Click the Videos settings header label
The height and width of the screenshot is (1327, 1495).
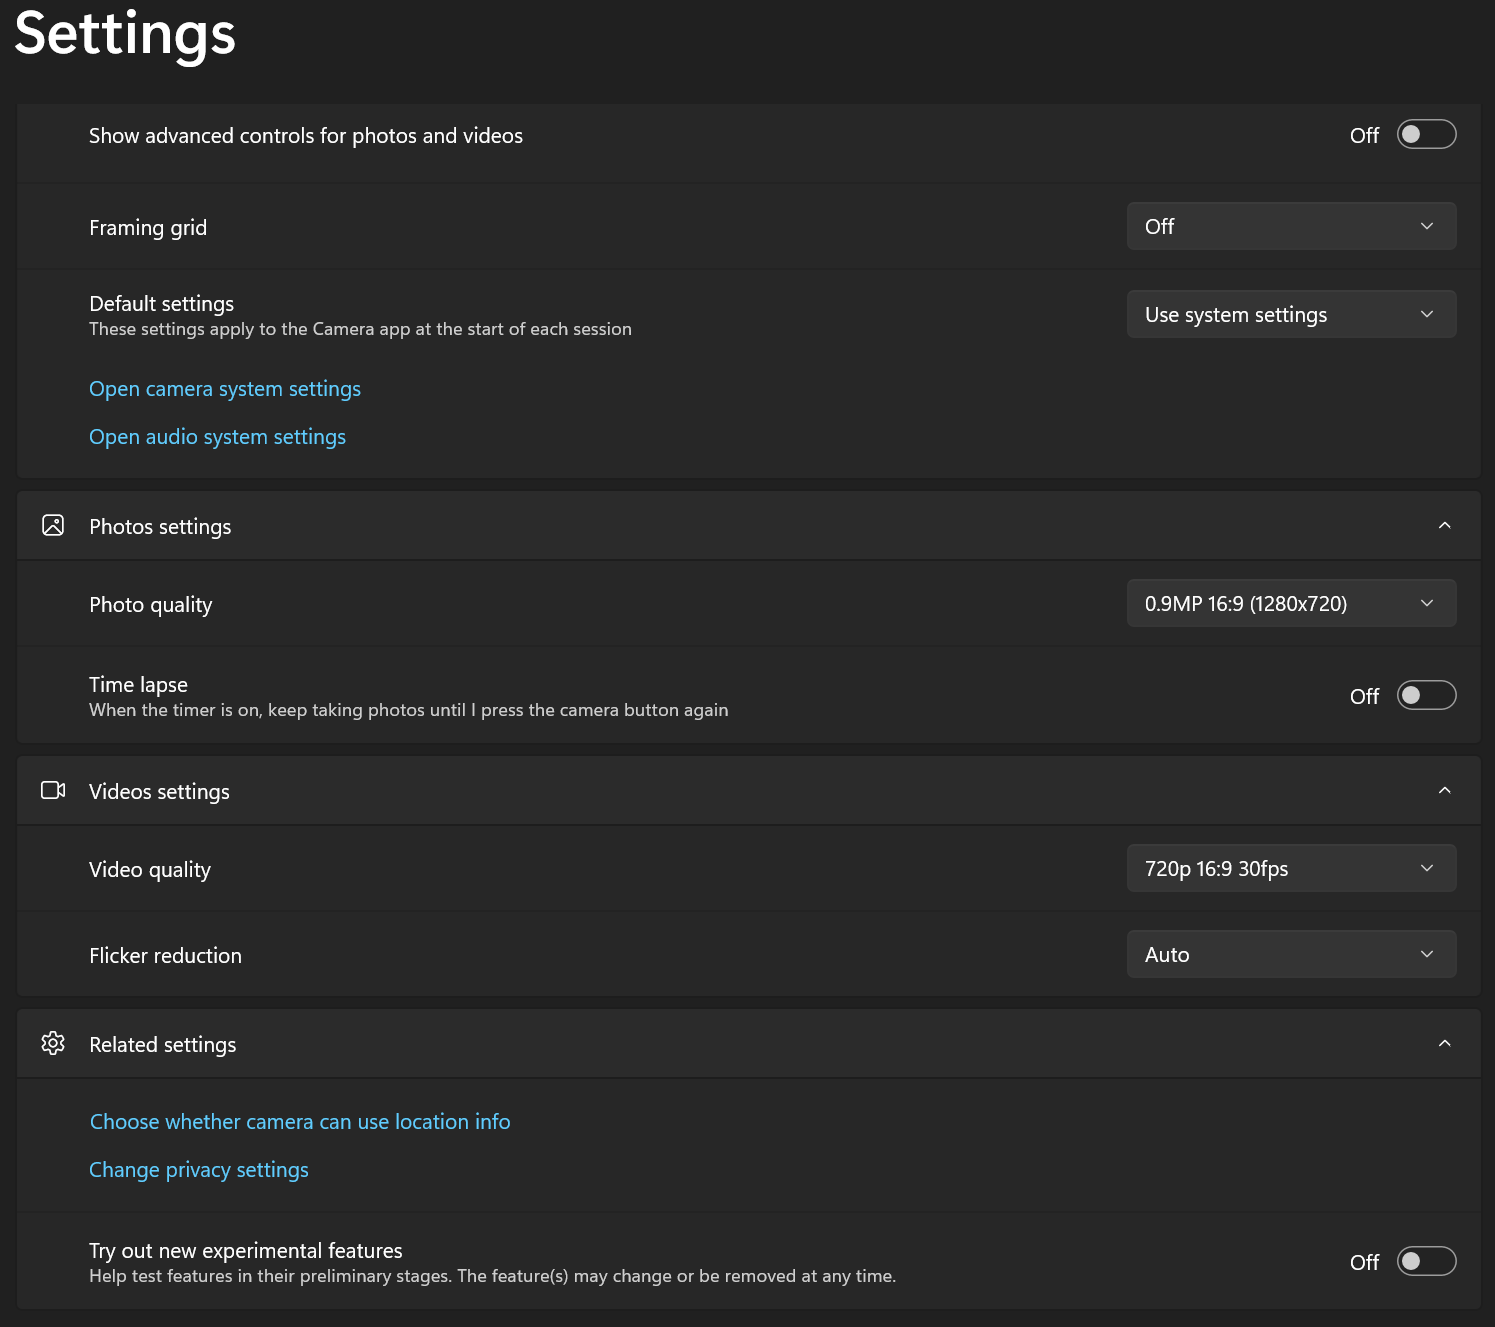click(159, 792)
